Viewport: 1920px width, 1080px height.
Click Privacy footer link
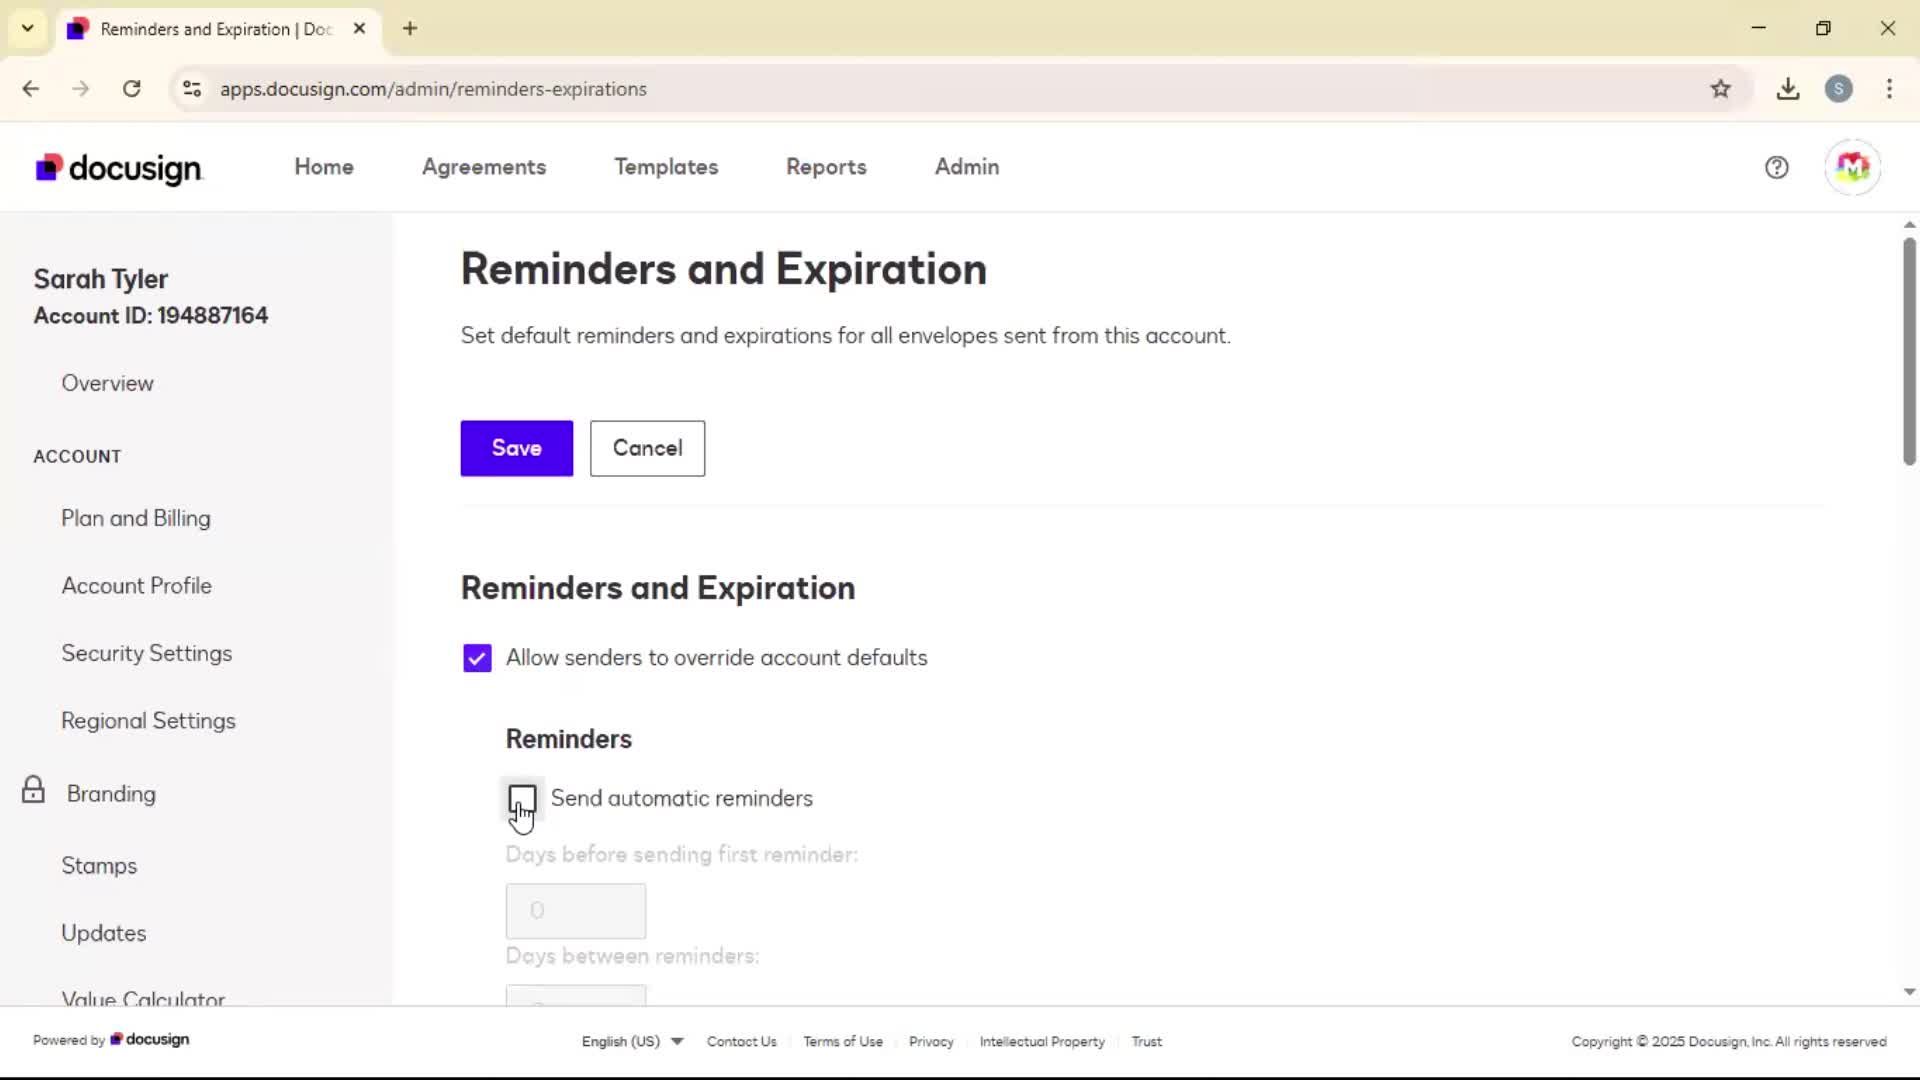point(931,1041)
